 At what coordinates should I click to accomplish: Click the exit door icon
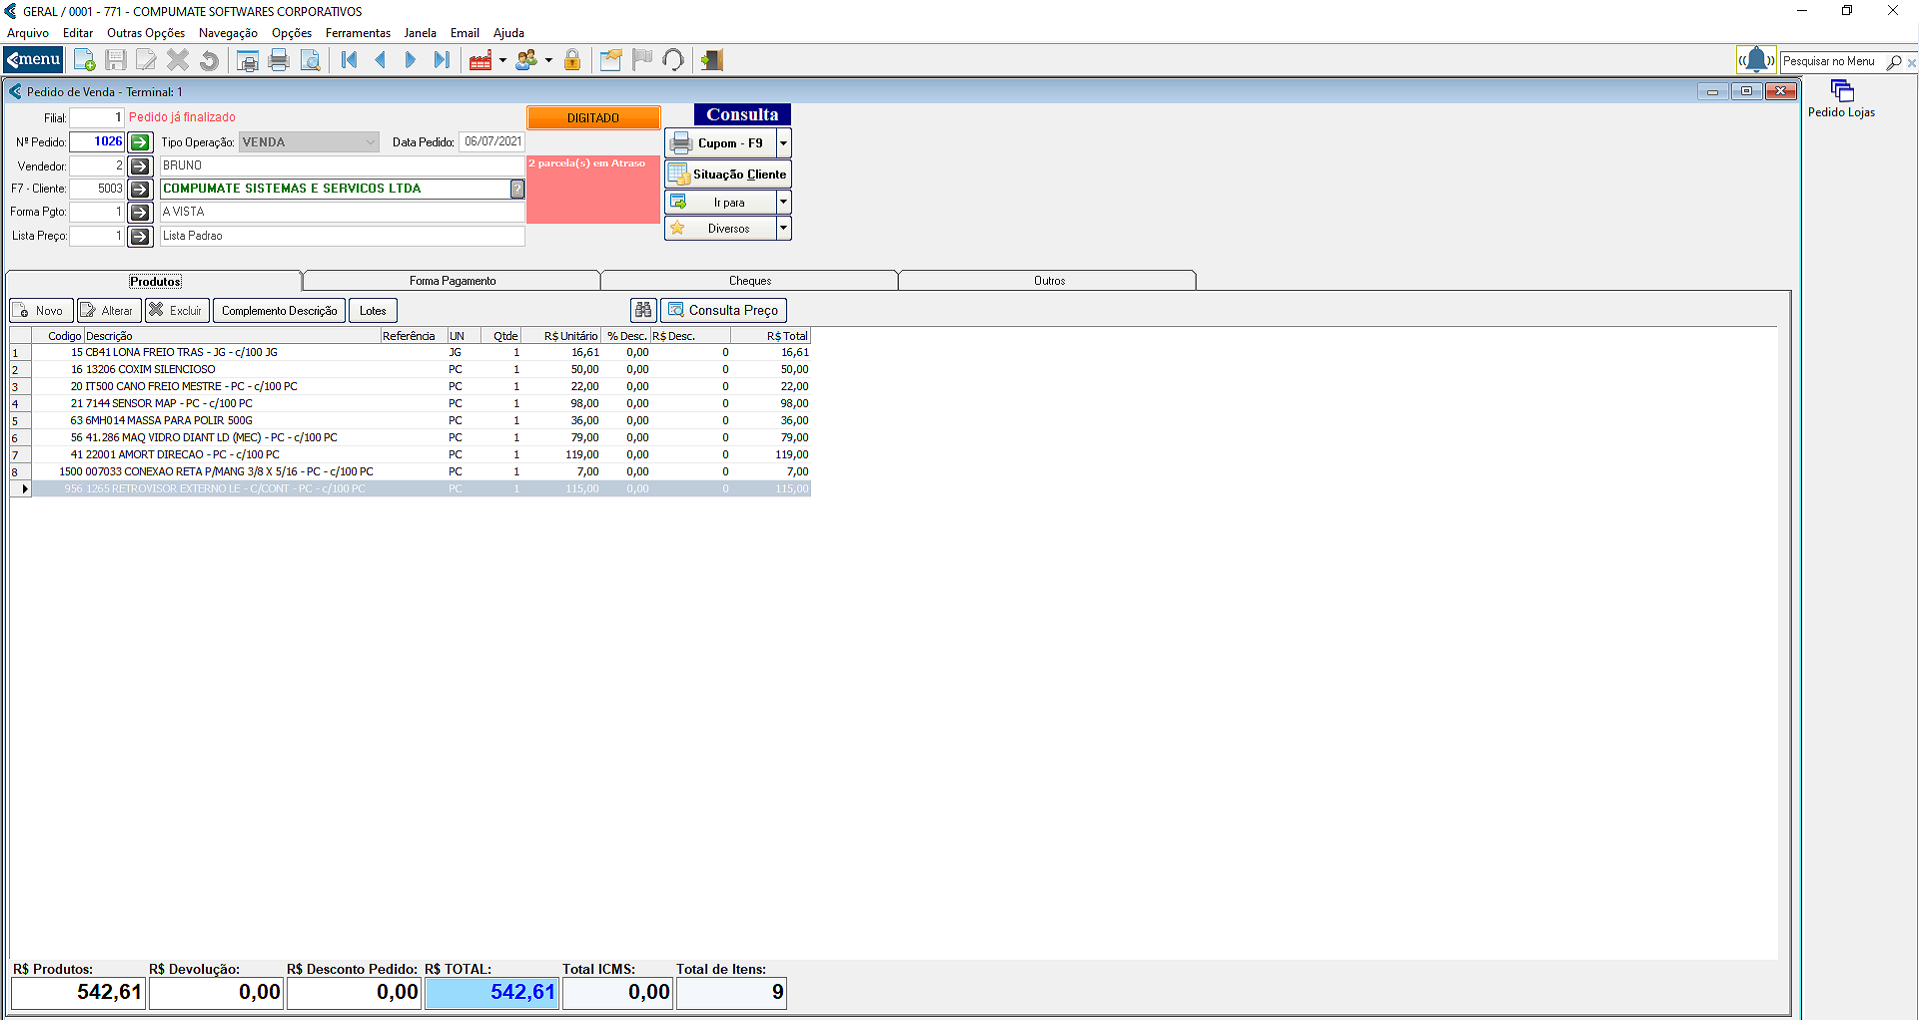711,61
